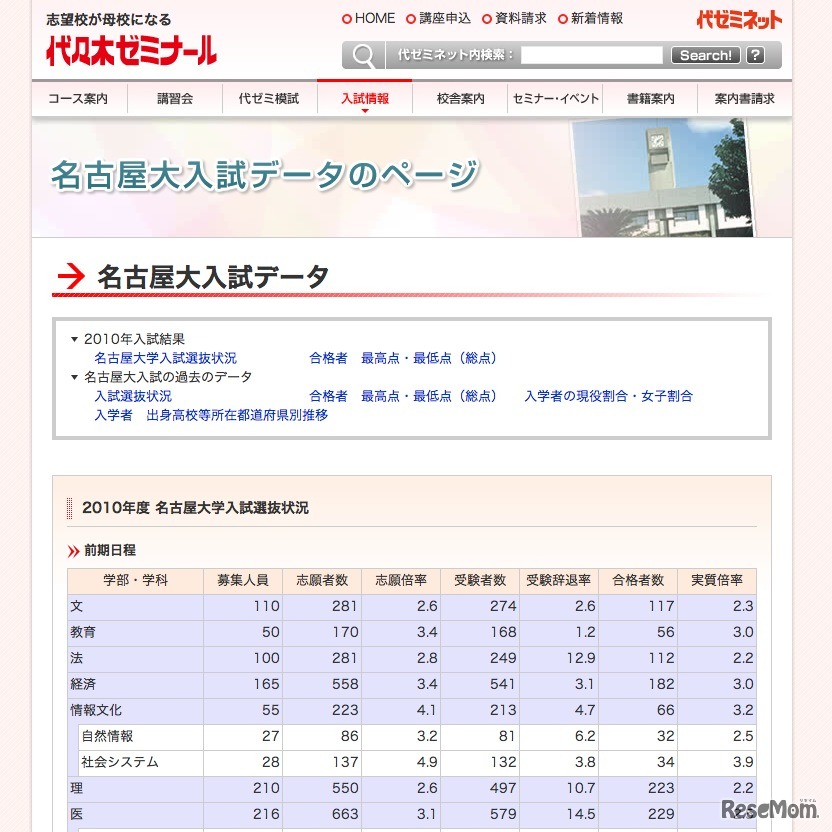832x832 pixels.
Task: Click the magnifying glass search icon
Action: point(363,55)
